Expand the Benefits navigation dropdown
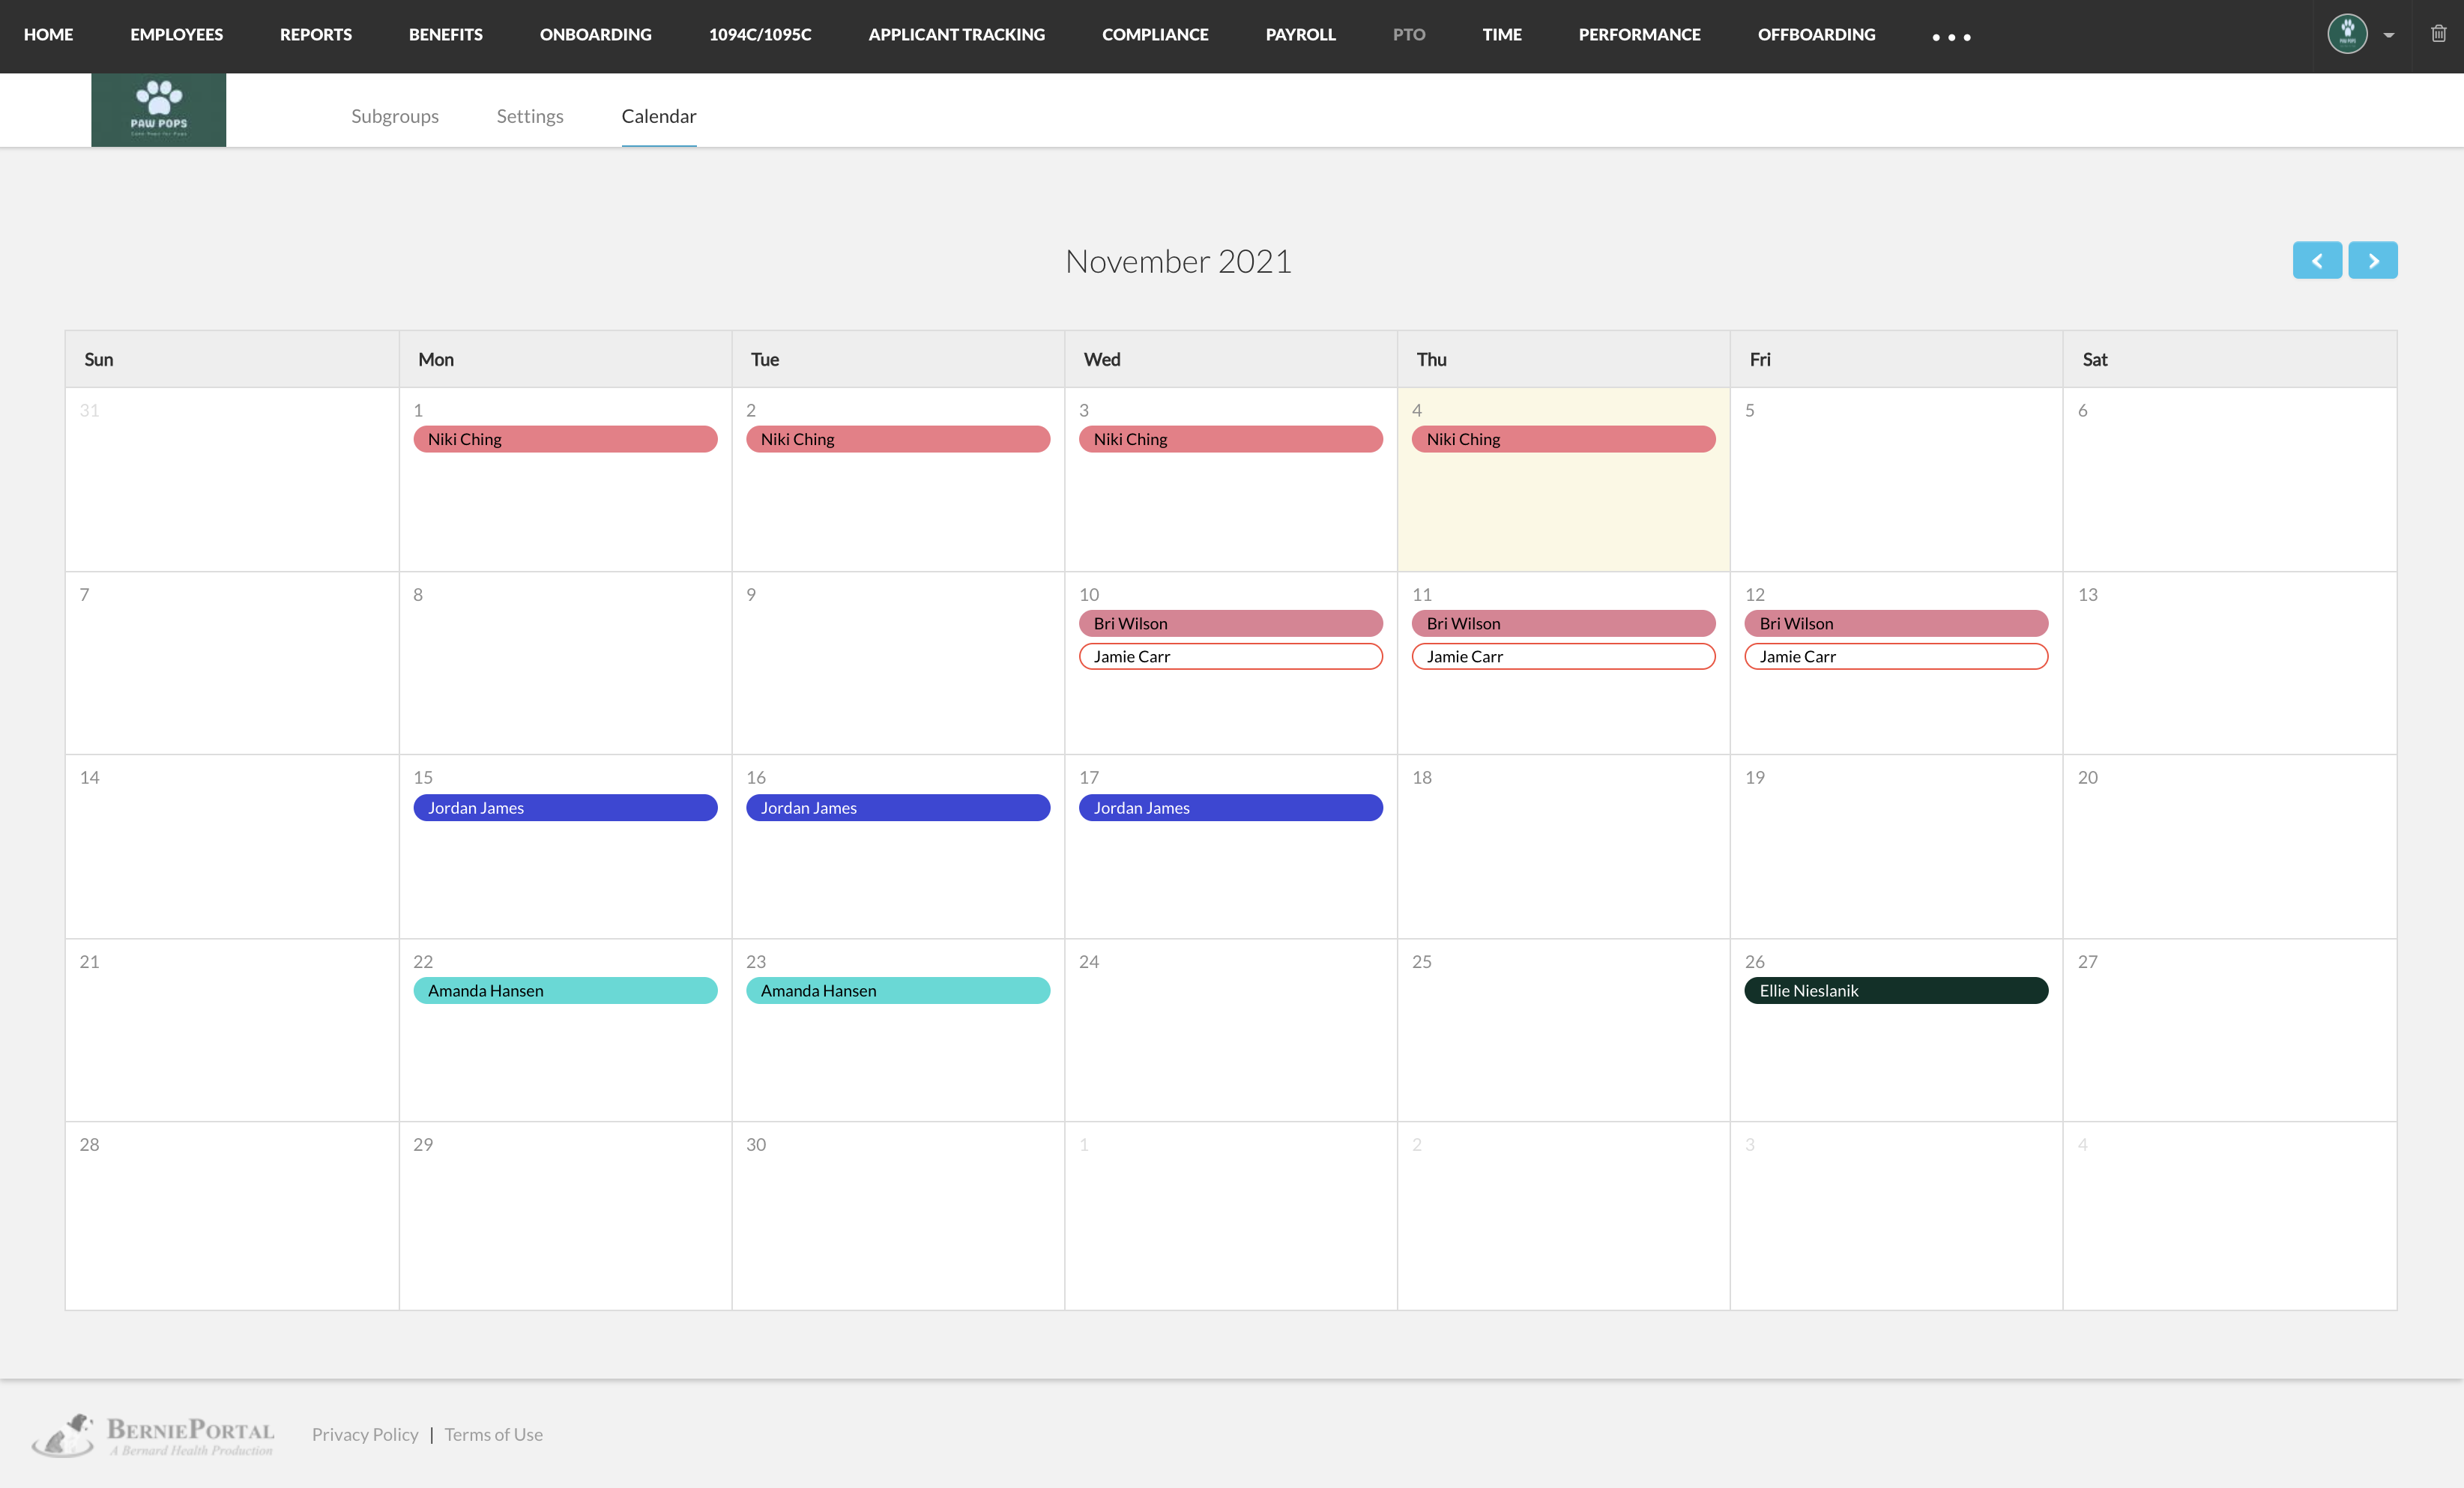The width and height of the screenshot is (2464, 1488). click(x=444, y=35)
